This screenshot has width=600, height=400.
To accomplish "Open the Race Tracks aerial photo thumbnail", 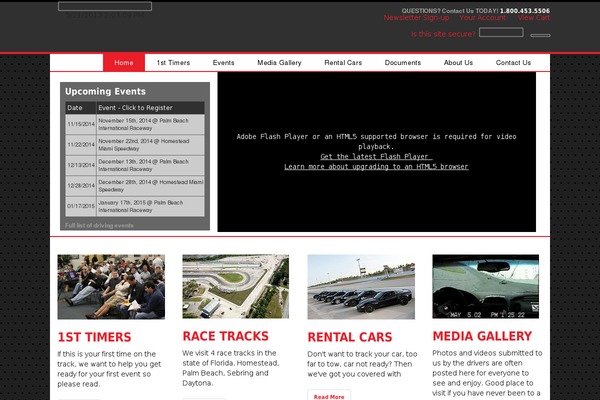I will tap(236, 286).
